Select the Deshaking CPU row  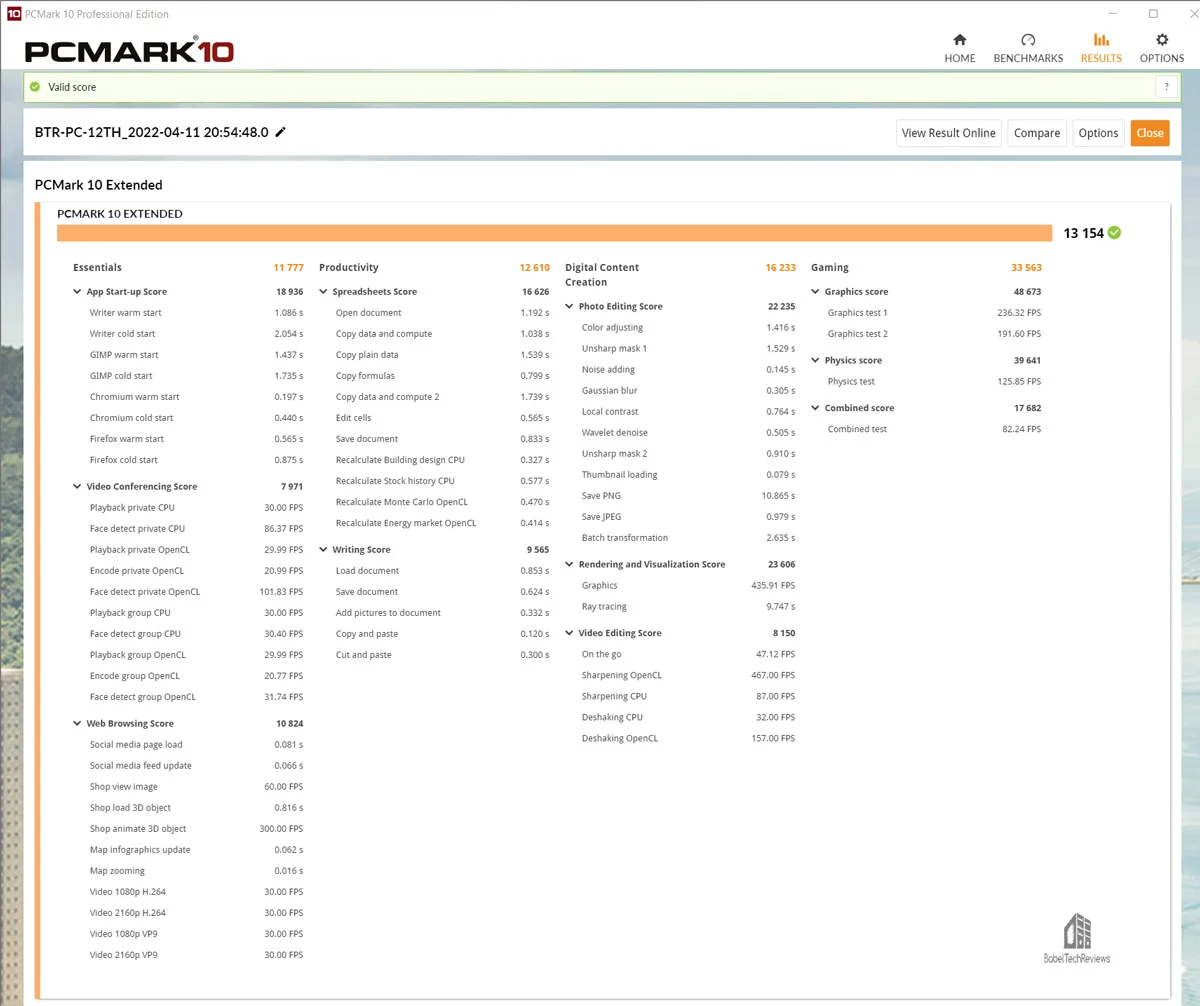(688, 718)
